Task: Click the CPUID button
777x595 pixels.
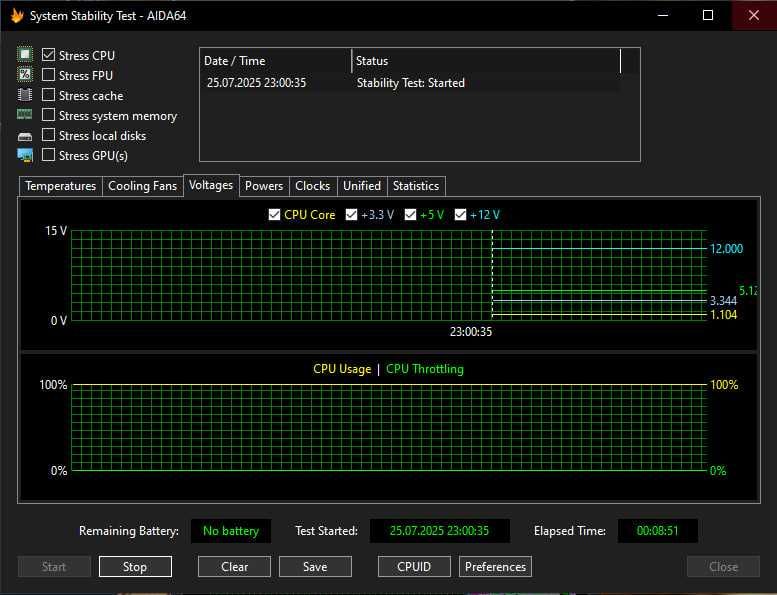Action: click(414, 567)
